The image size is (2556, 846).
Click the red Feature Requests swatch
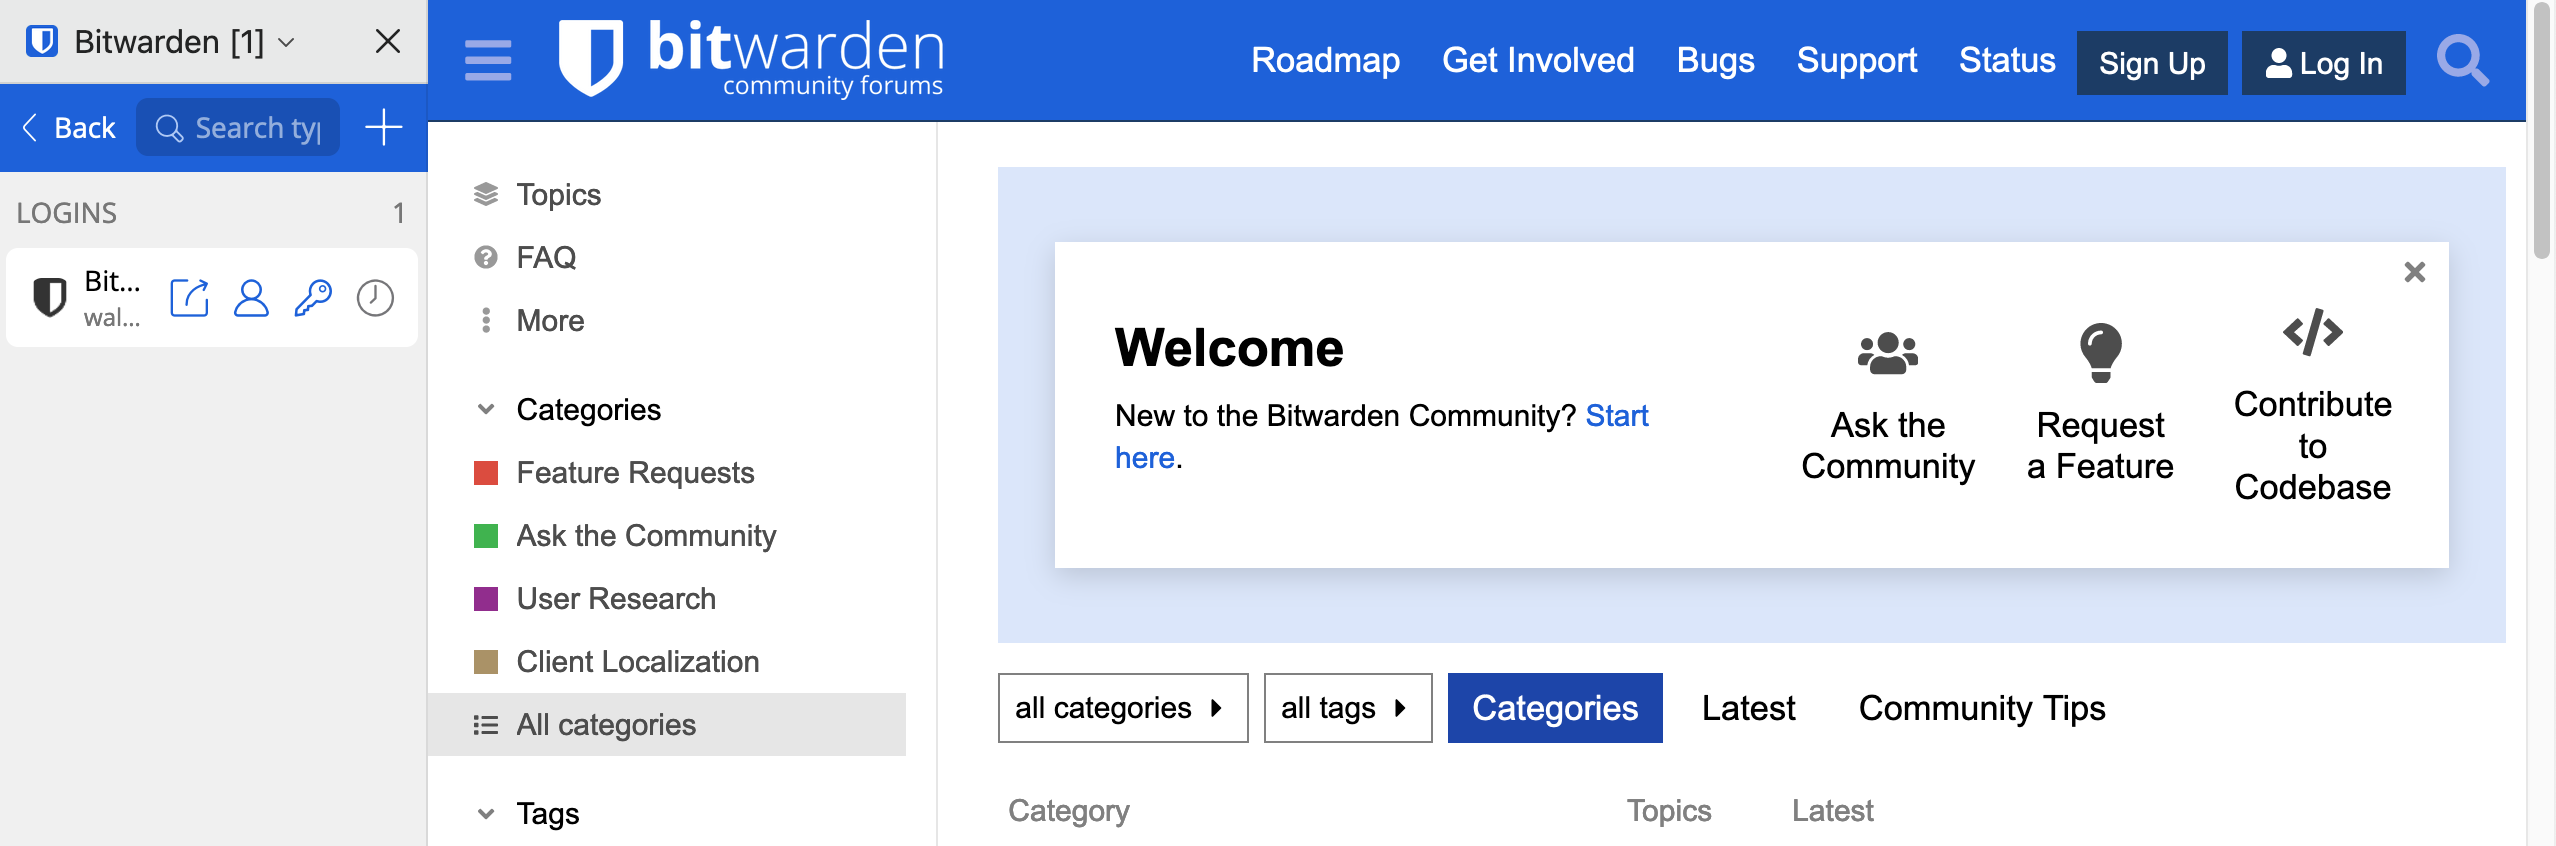(486, 472)
